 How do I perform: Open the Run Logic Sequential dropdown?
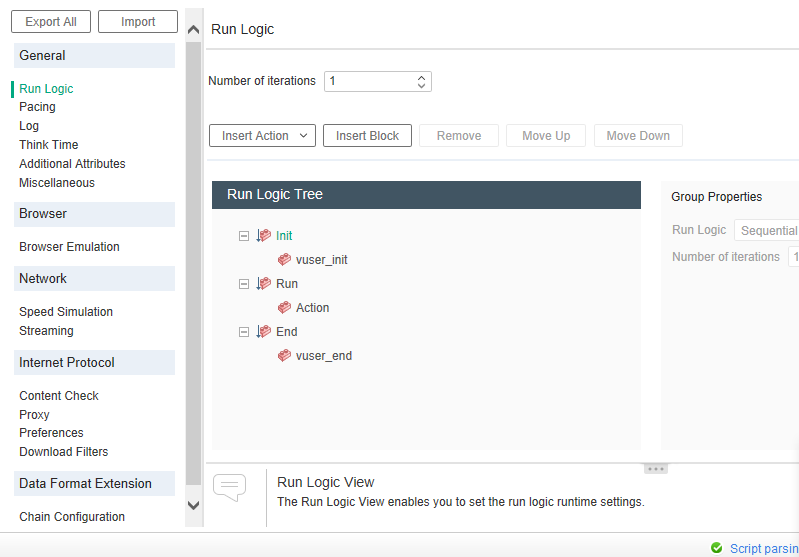pyautogui.click(x=766, y=230)
